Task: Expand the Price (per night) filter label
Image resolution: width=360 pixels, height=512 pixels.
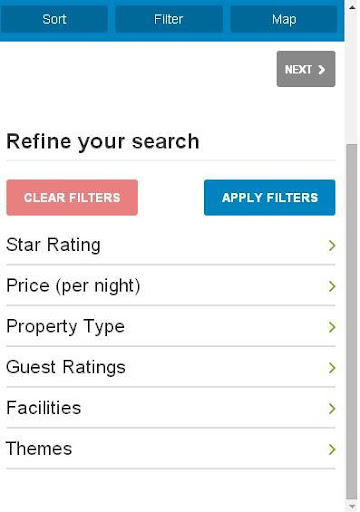Action: [x=73, y=286]
